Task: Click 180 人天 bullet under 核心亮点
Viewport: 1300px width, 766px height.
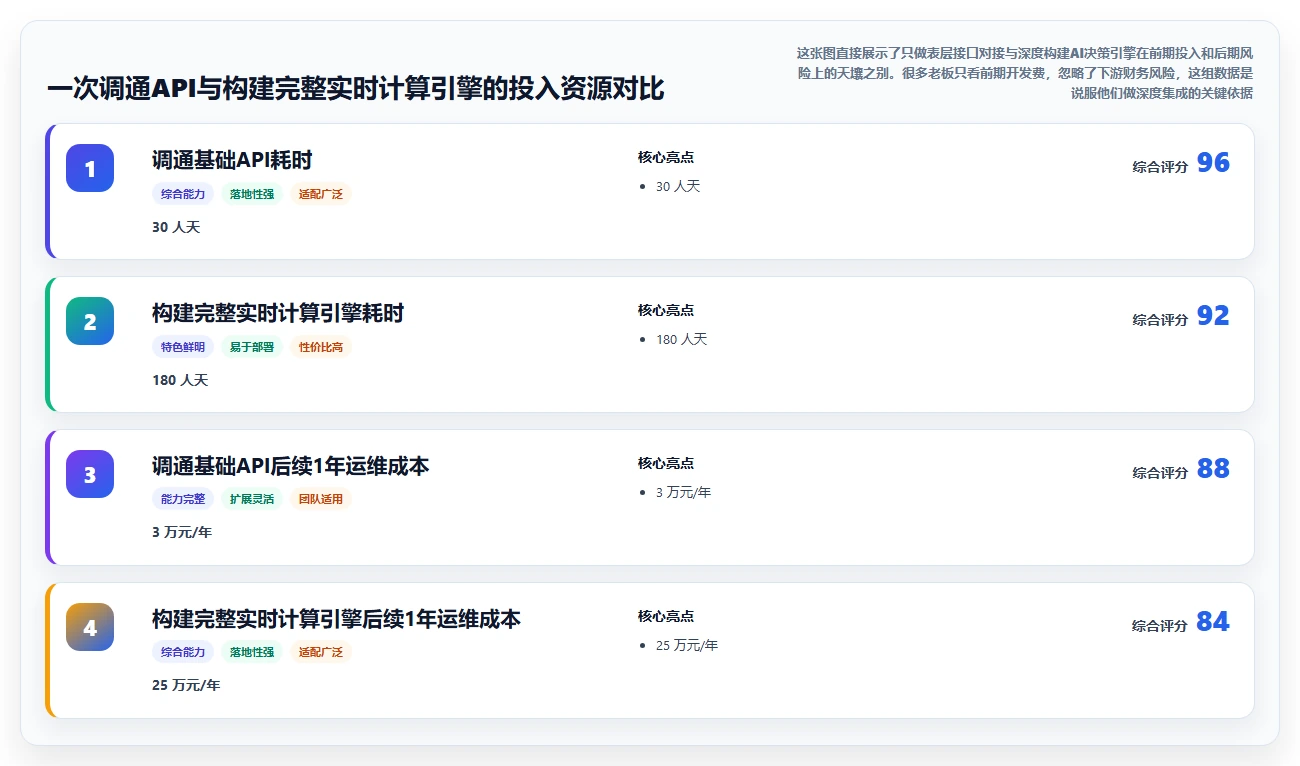Action: pos(682,339)
